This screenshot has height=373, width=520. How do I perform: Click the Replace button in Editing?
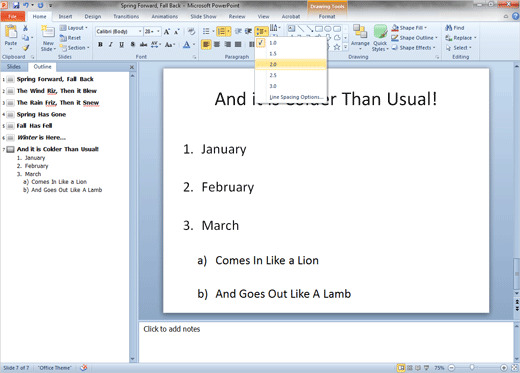point(461,38)
